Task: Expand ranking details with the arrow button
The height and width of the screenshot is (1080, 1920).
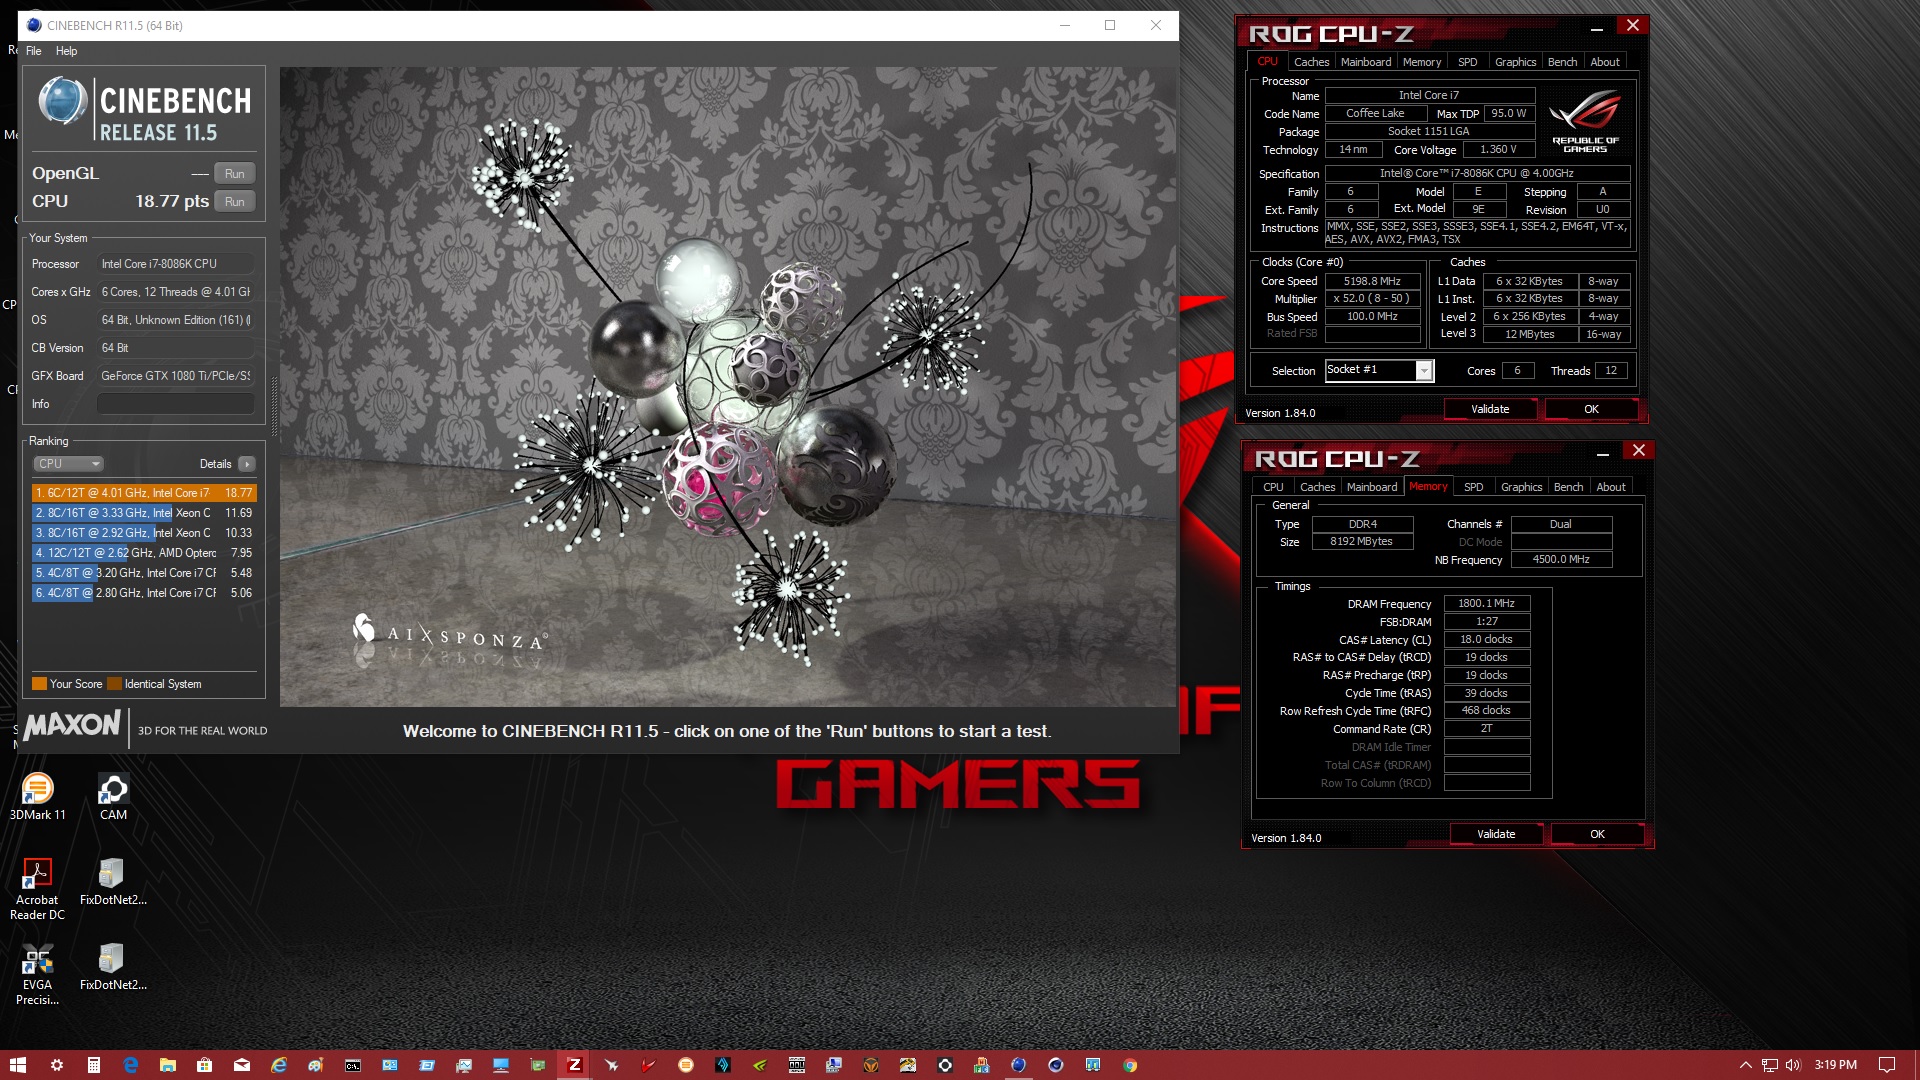Action: coord(247,464)
